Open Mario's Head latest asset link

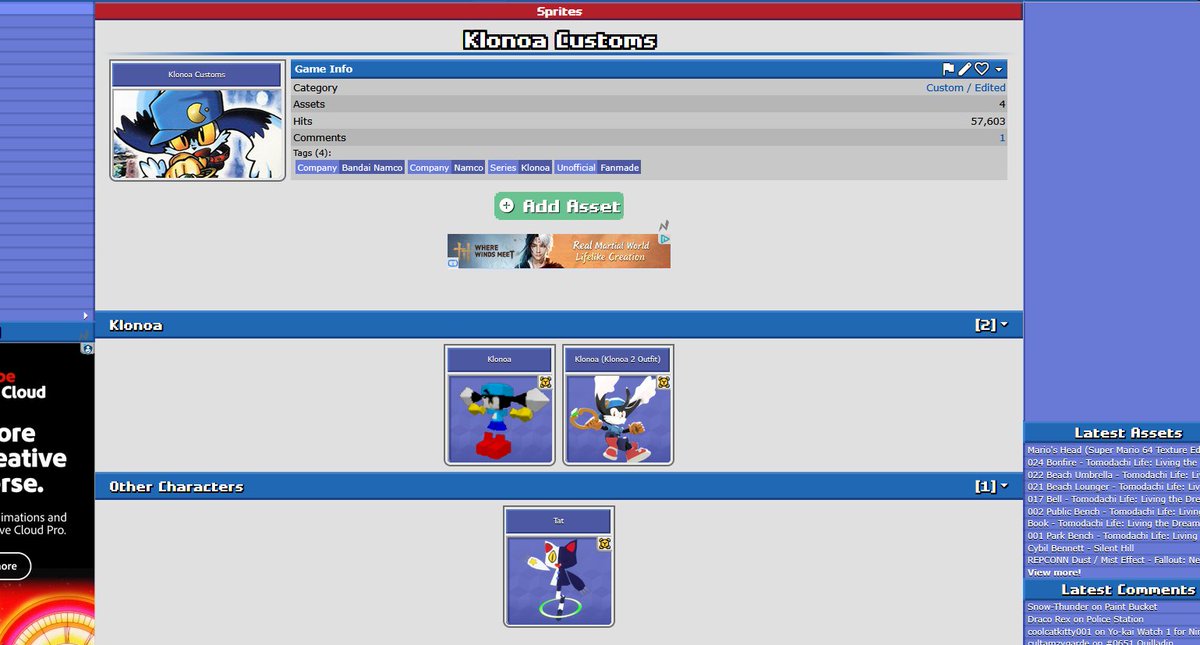point(1112,450)
